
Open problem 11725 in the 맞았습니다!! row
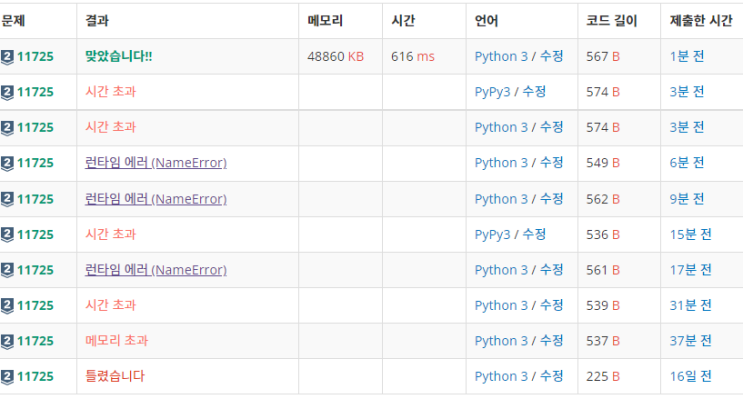click(x=36, y=57)
